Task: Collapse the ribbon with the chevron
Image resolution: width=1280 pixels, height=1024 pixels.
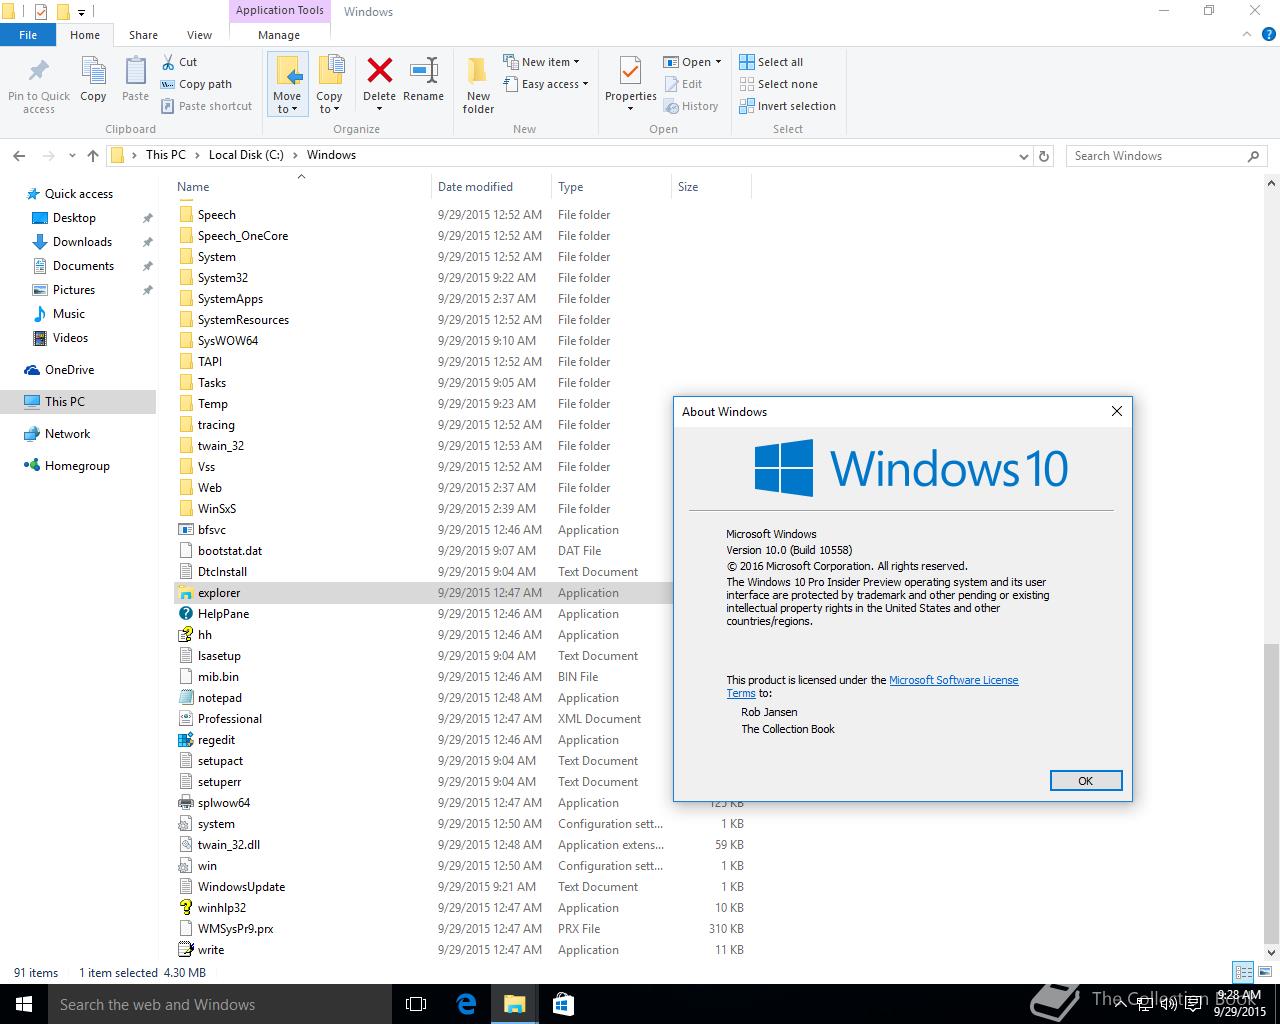Action: pos(1246,35)
